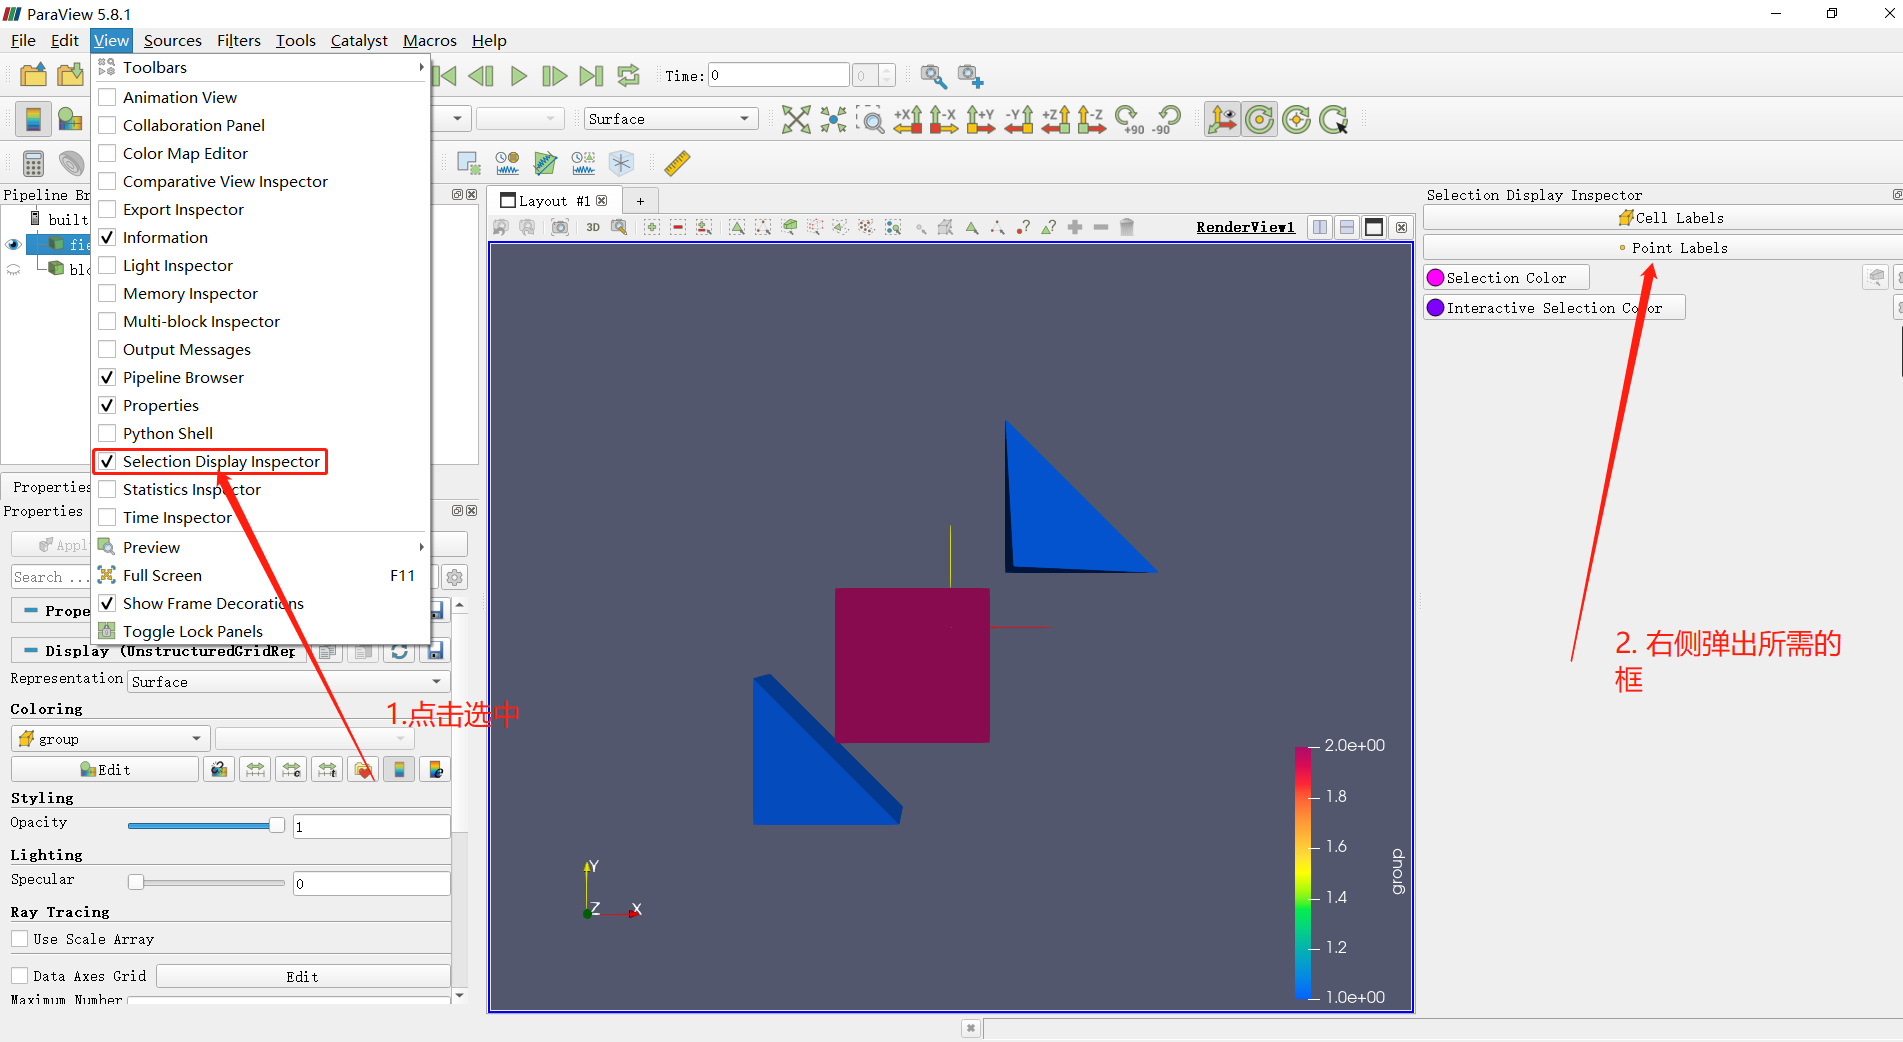Screen dimensions: 1903x1042
Task: Click the Reset Camera crossed-arrows icon
Action: click(x=795, y=120)
